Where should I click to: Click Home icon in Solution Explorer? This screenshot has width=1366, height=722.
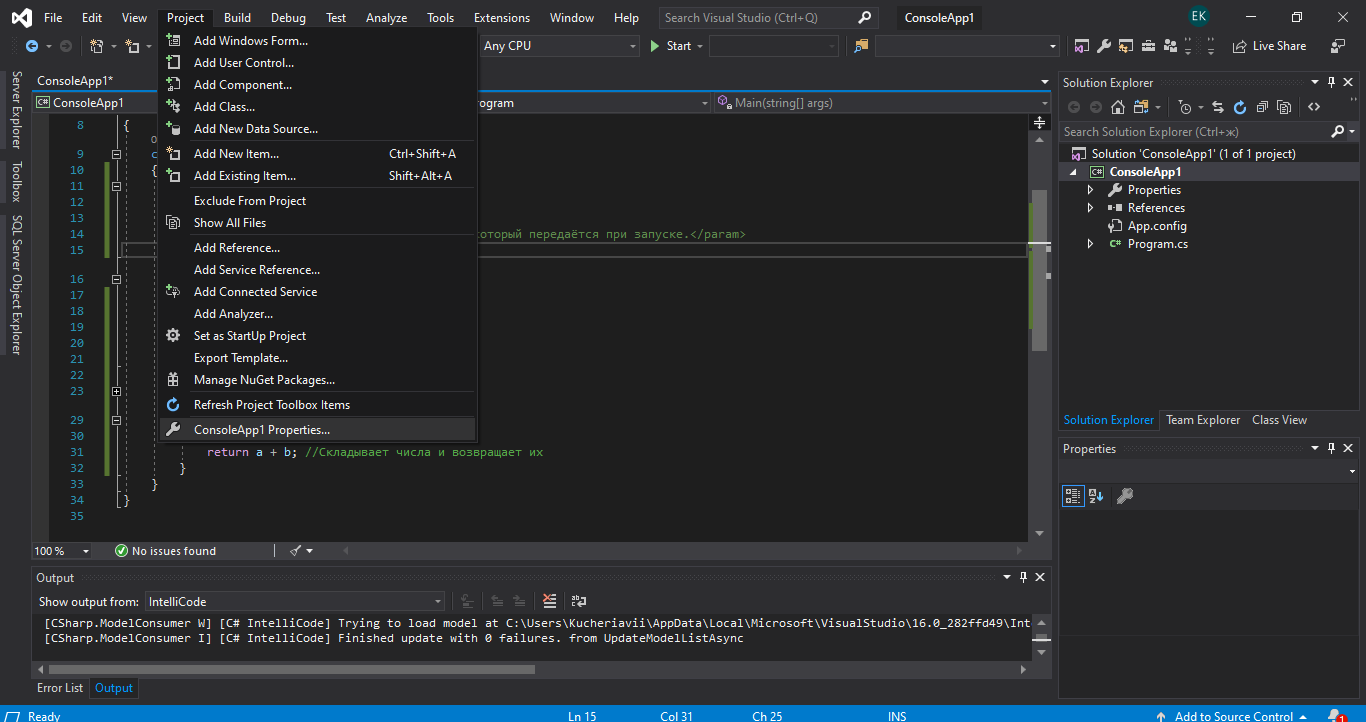tap(1118, 107)
